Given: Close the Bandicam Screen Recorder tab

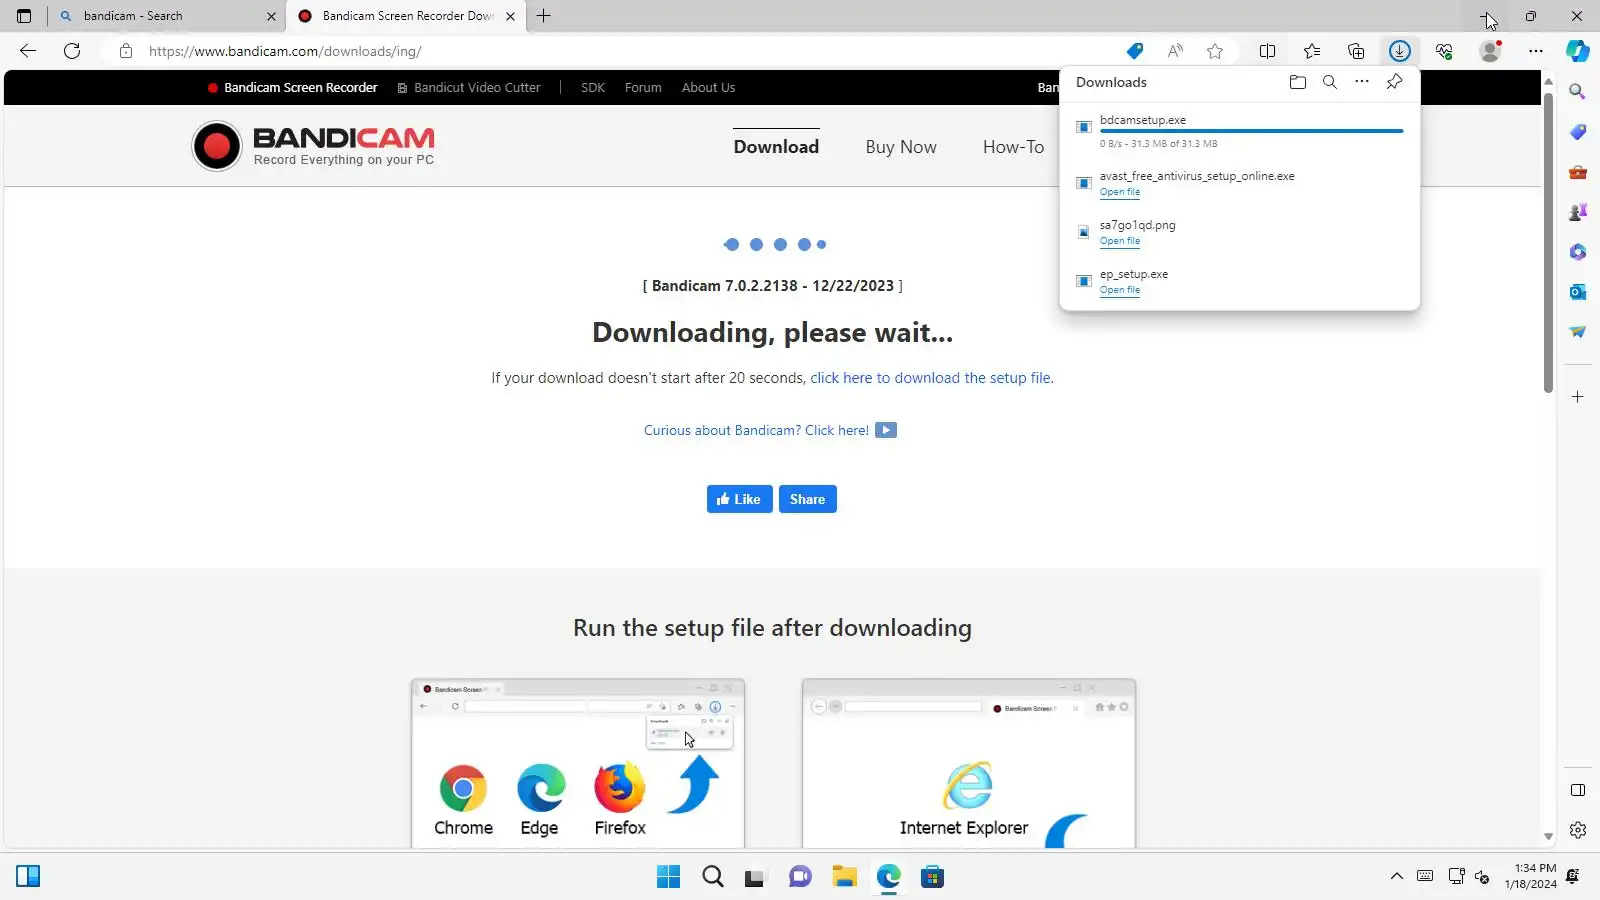Looking at the screenshot, I should [510, 16].
